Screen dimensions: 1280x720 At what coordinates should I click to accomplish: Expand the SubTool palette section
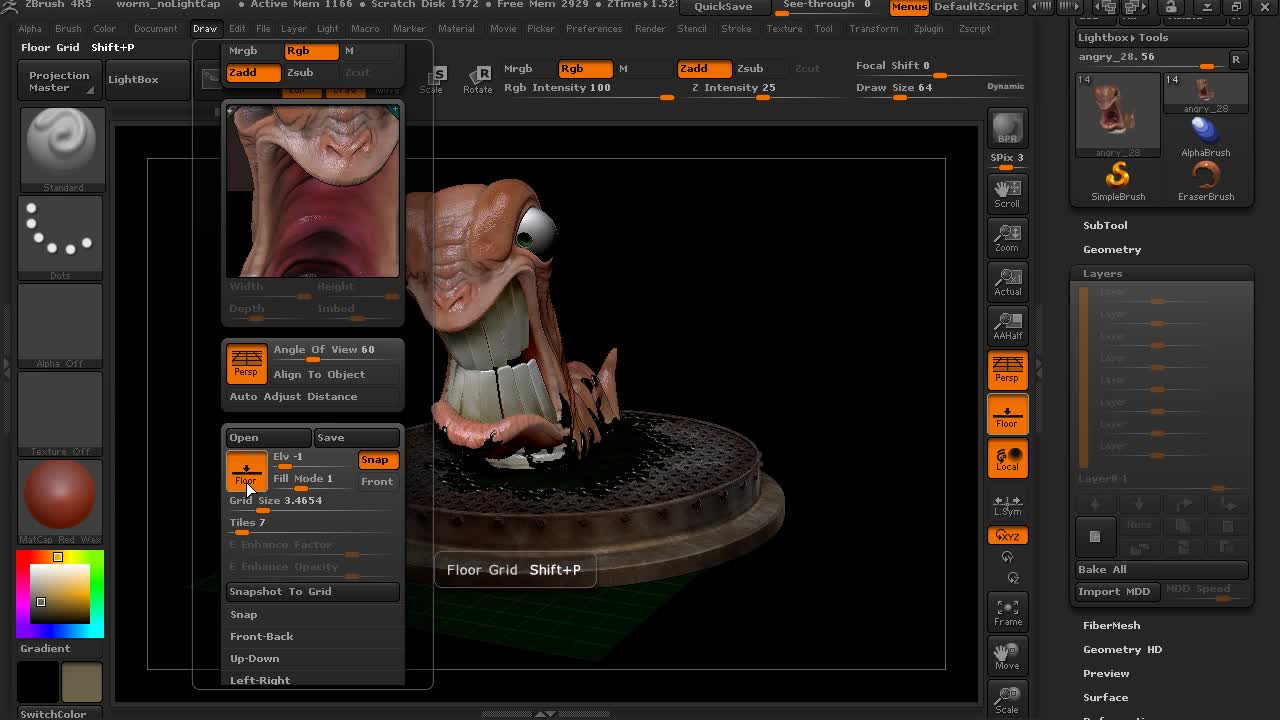(x=1105, y=225)
